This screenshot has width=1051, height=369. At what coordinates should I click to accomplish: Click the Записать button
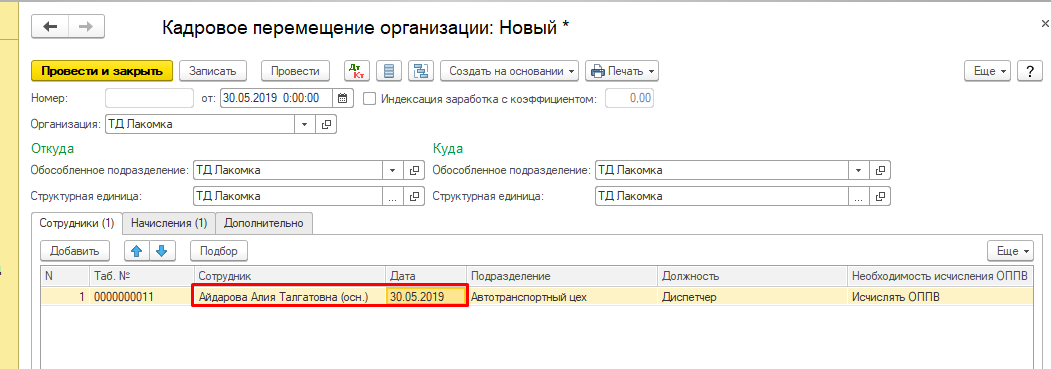[x=212, y=70]
